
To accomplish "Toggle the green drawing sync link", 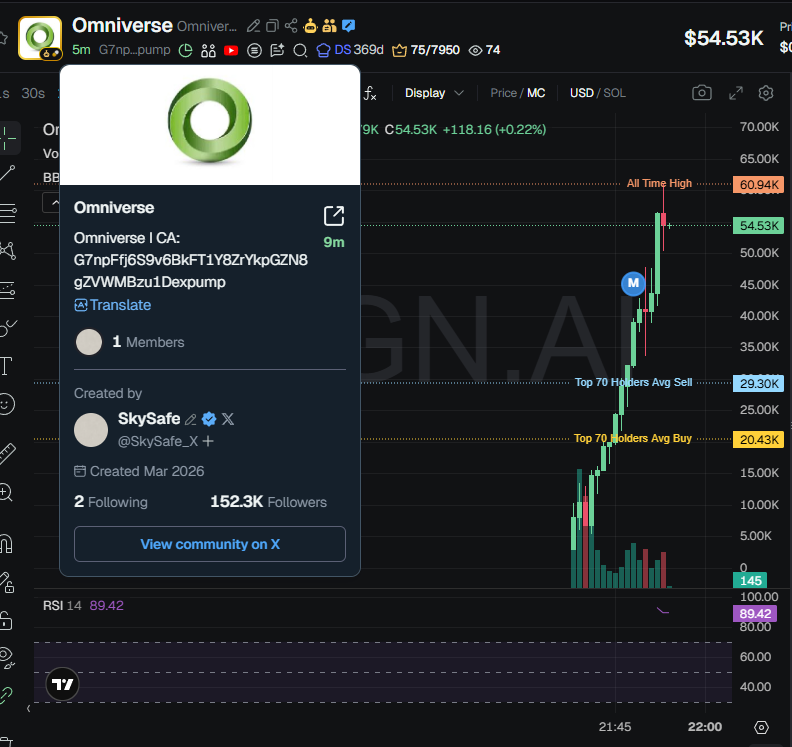I will (x=6, y=695).
